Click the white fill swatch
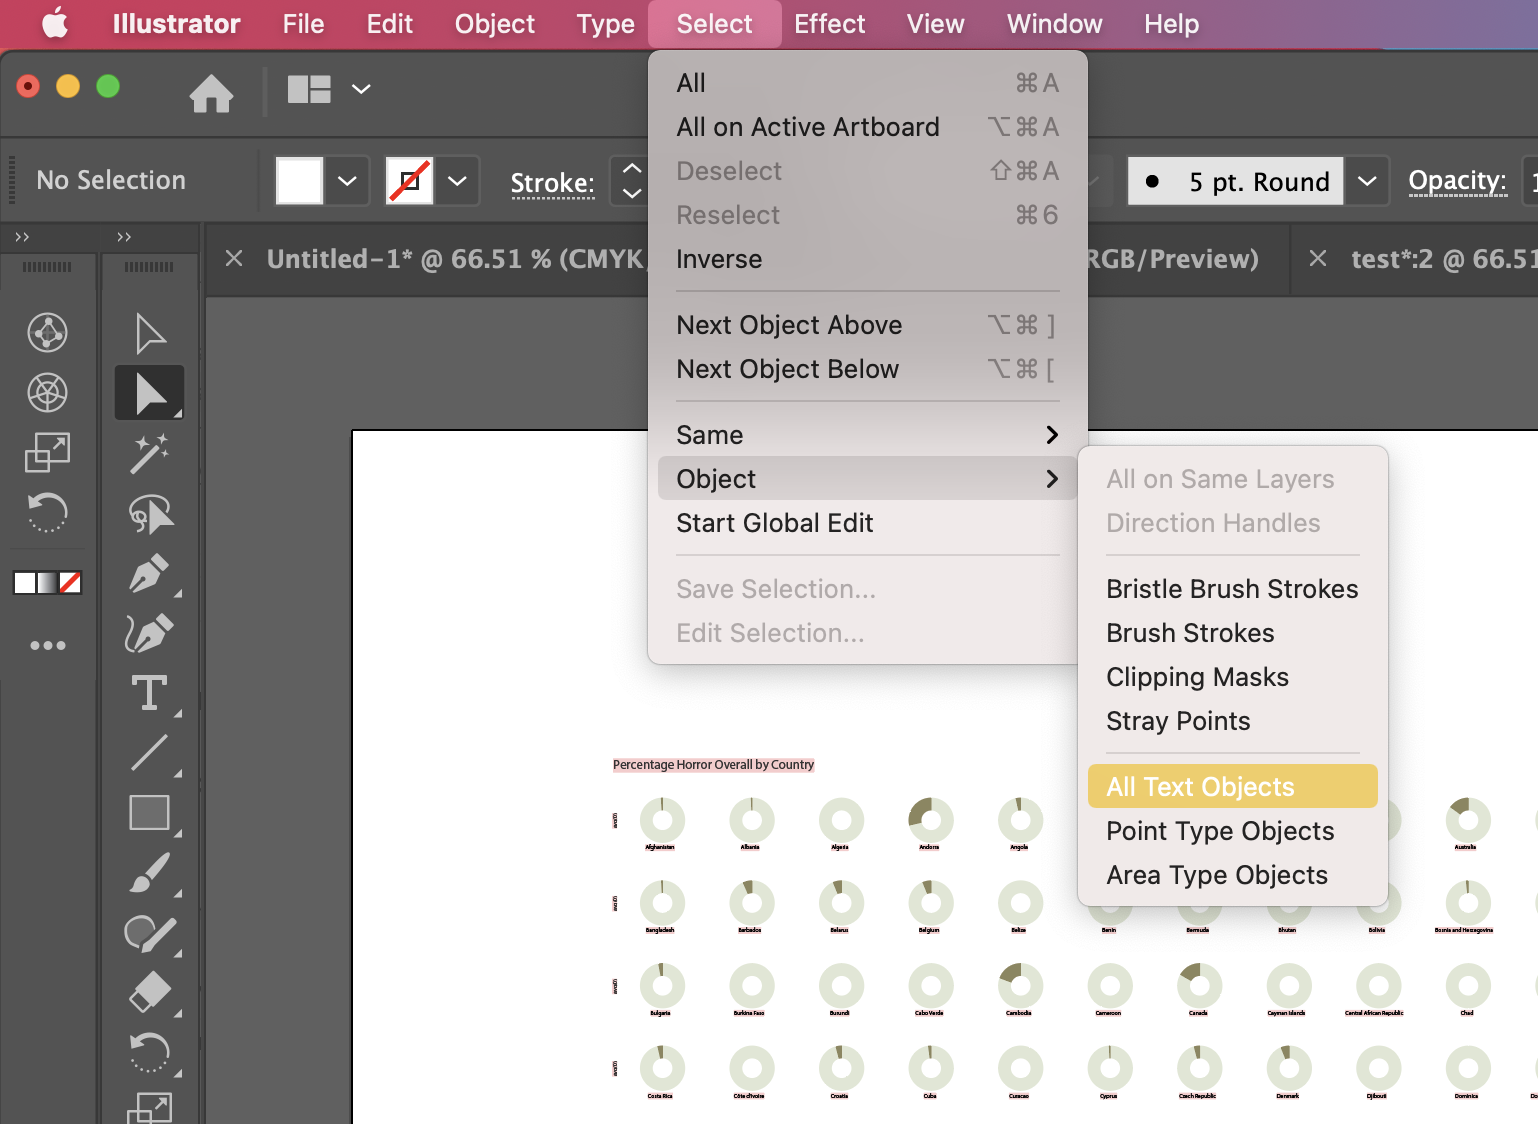 pyautogui.click(x=298, y=181)
